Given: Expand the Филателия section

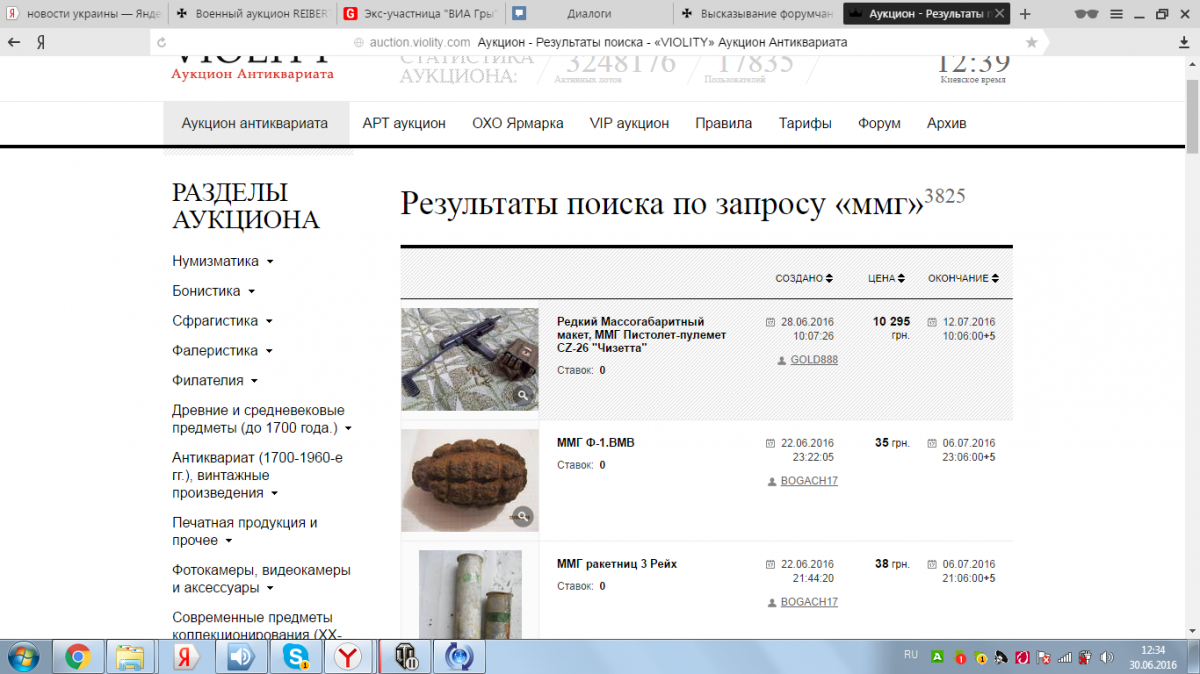Looking at the screenshot, I should click(x=215, y=381).
